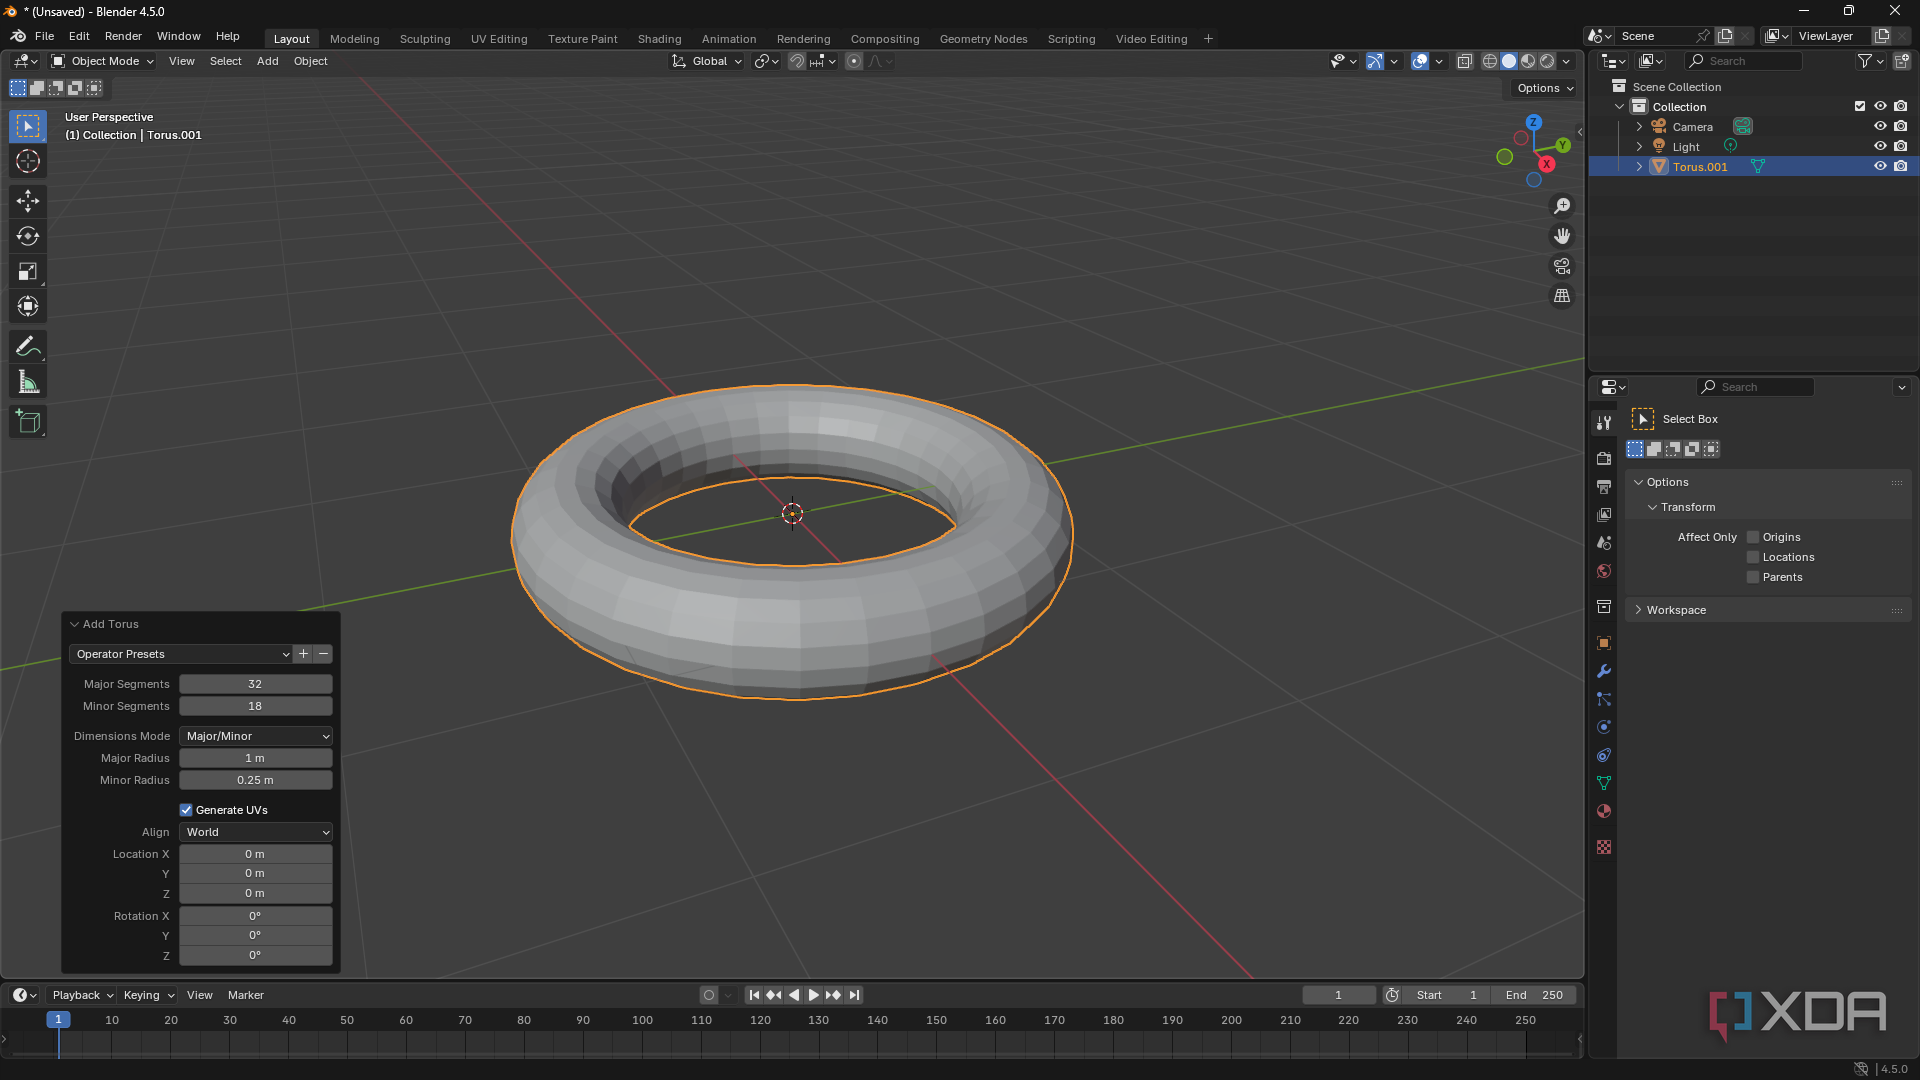This screenshot has width=1920, height=1080.
Task: Expand the Torus.001 item in outliner
Action: [x=1639, y=167]
